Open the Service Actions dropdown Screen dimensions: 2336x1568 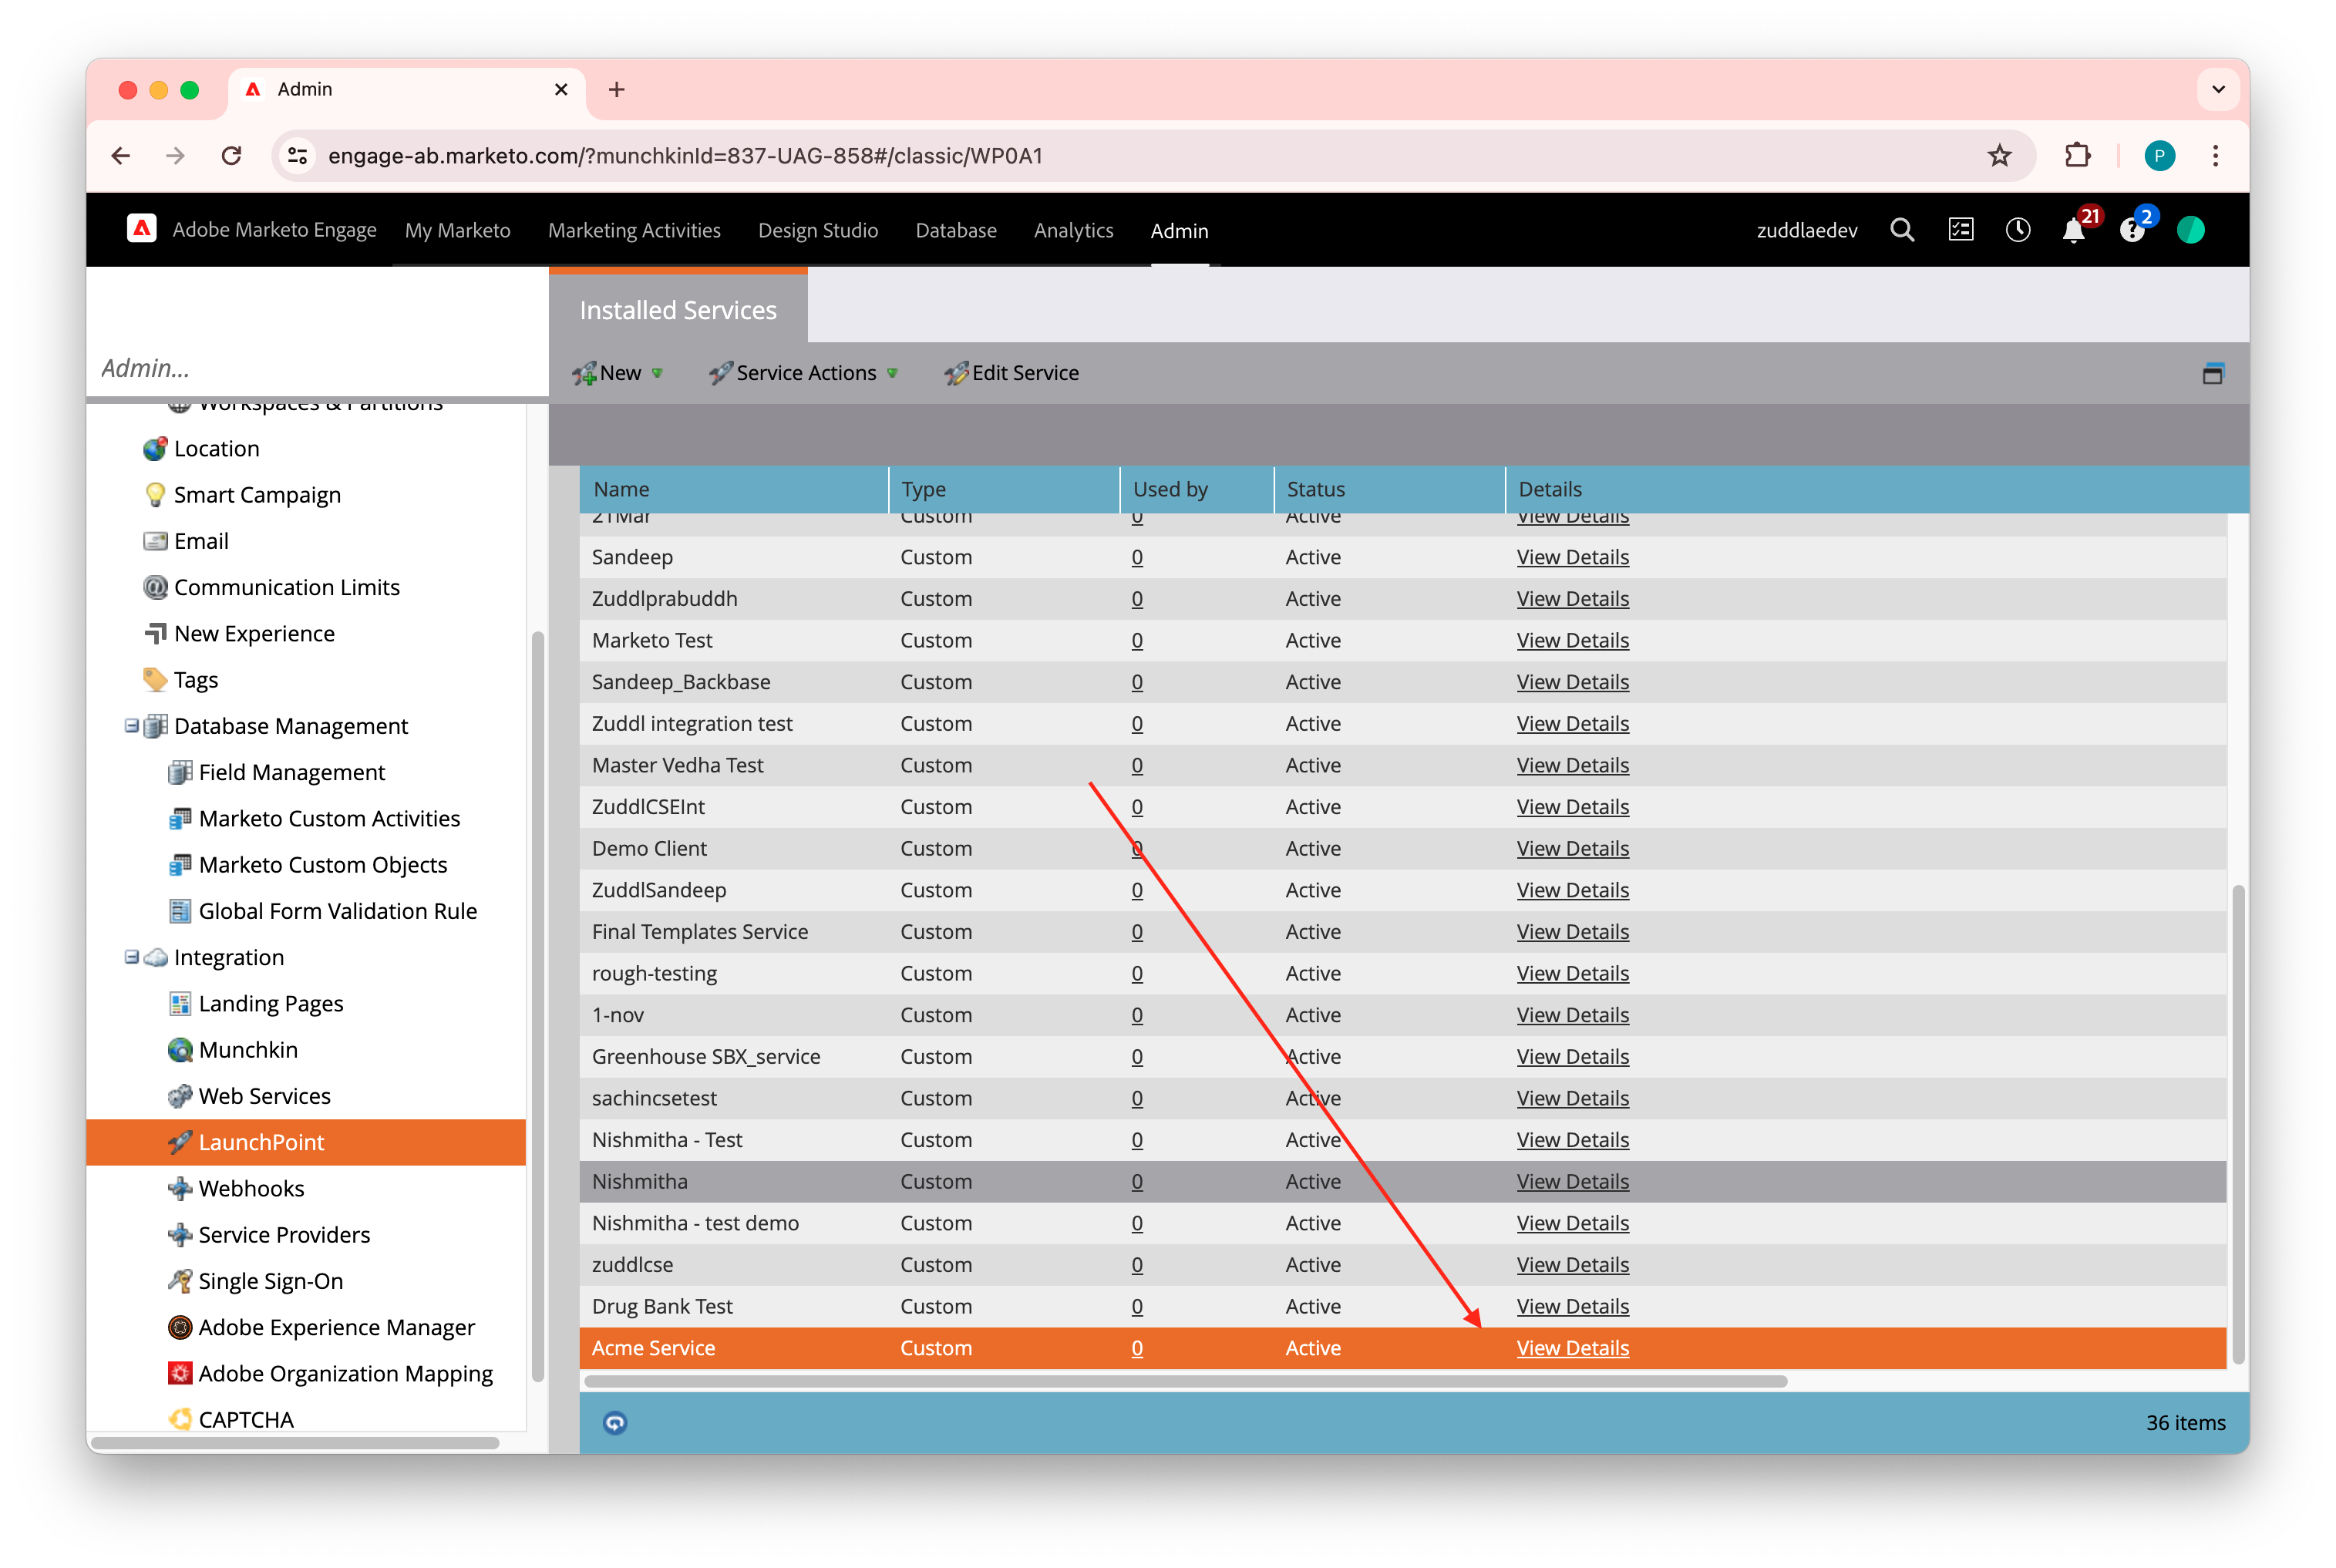804,373
